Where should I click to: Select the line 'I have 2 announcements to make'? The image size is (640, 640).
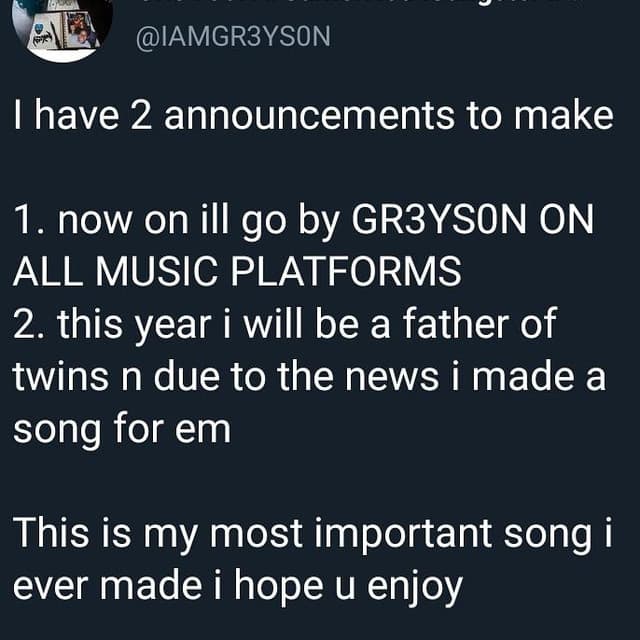pos(313,116)
